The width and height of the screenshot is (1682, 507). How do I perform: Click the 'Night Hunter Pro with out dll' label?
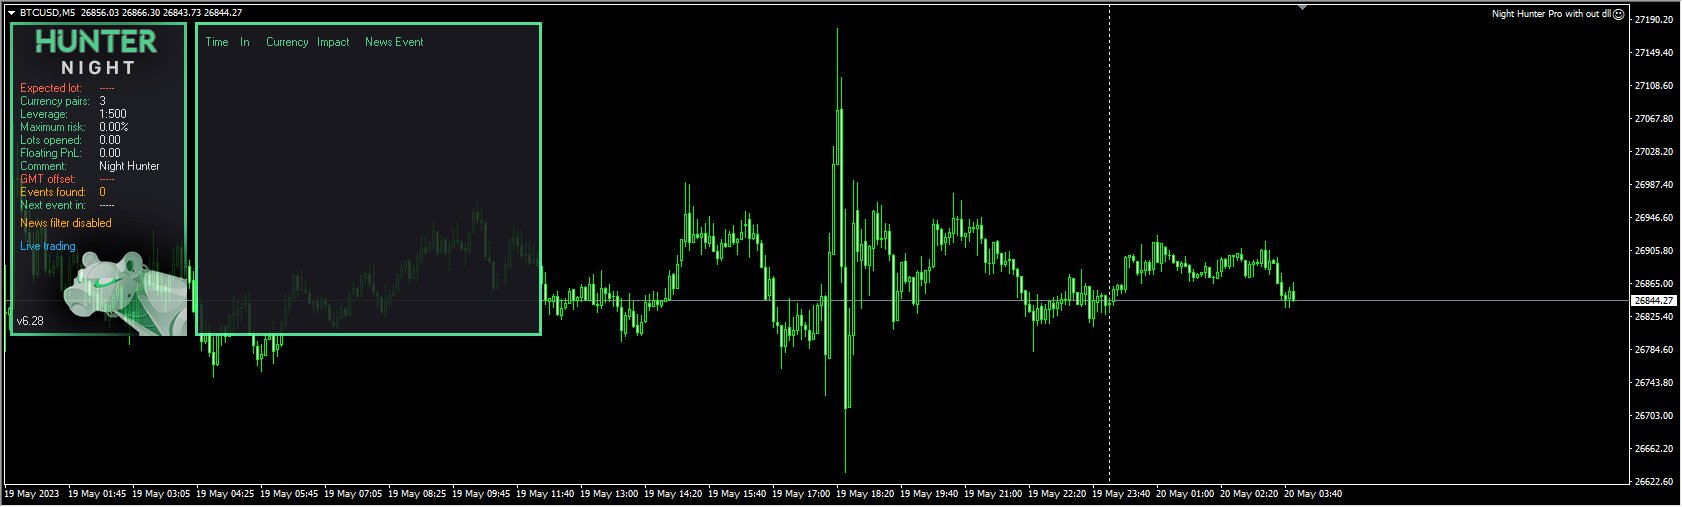coord(1551,14)
